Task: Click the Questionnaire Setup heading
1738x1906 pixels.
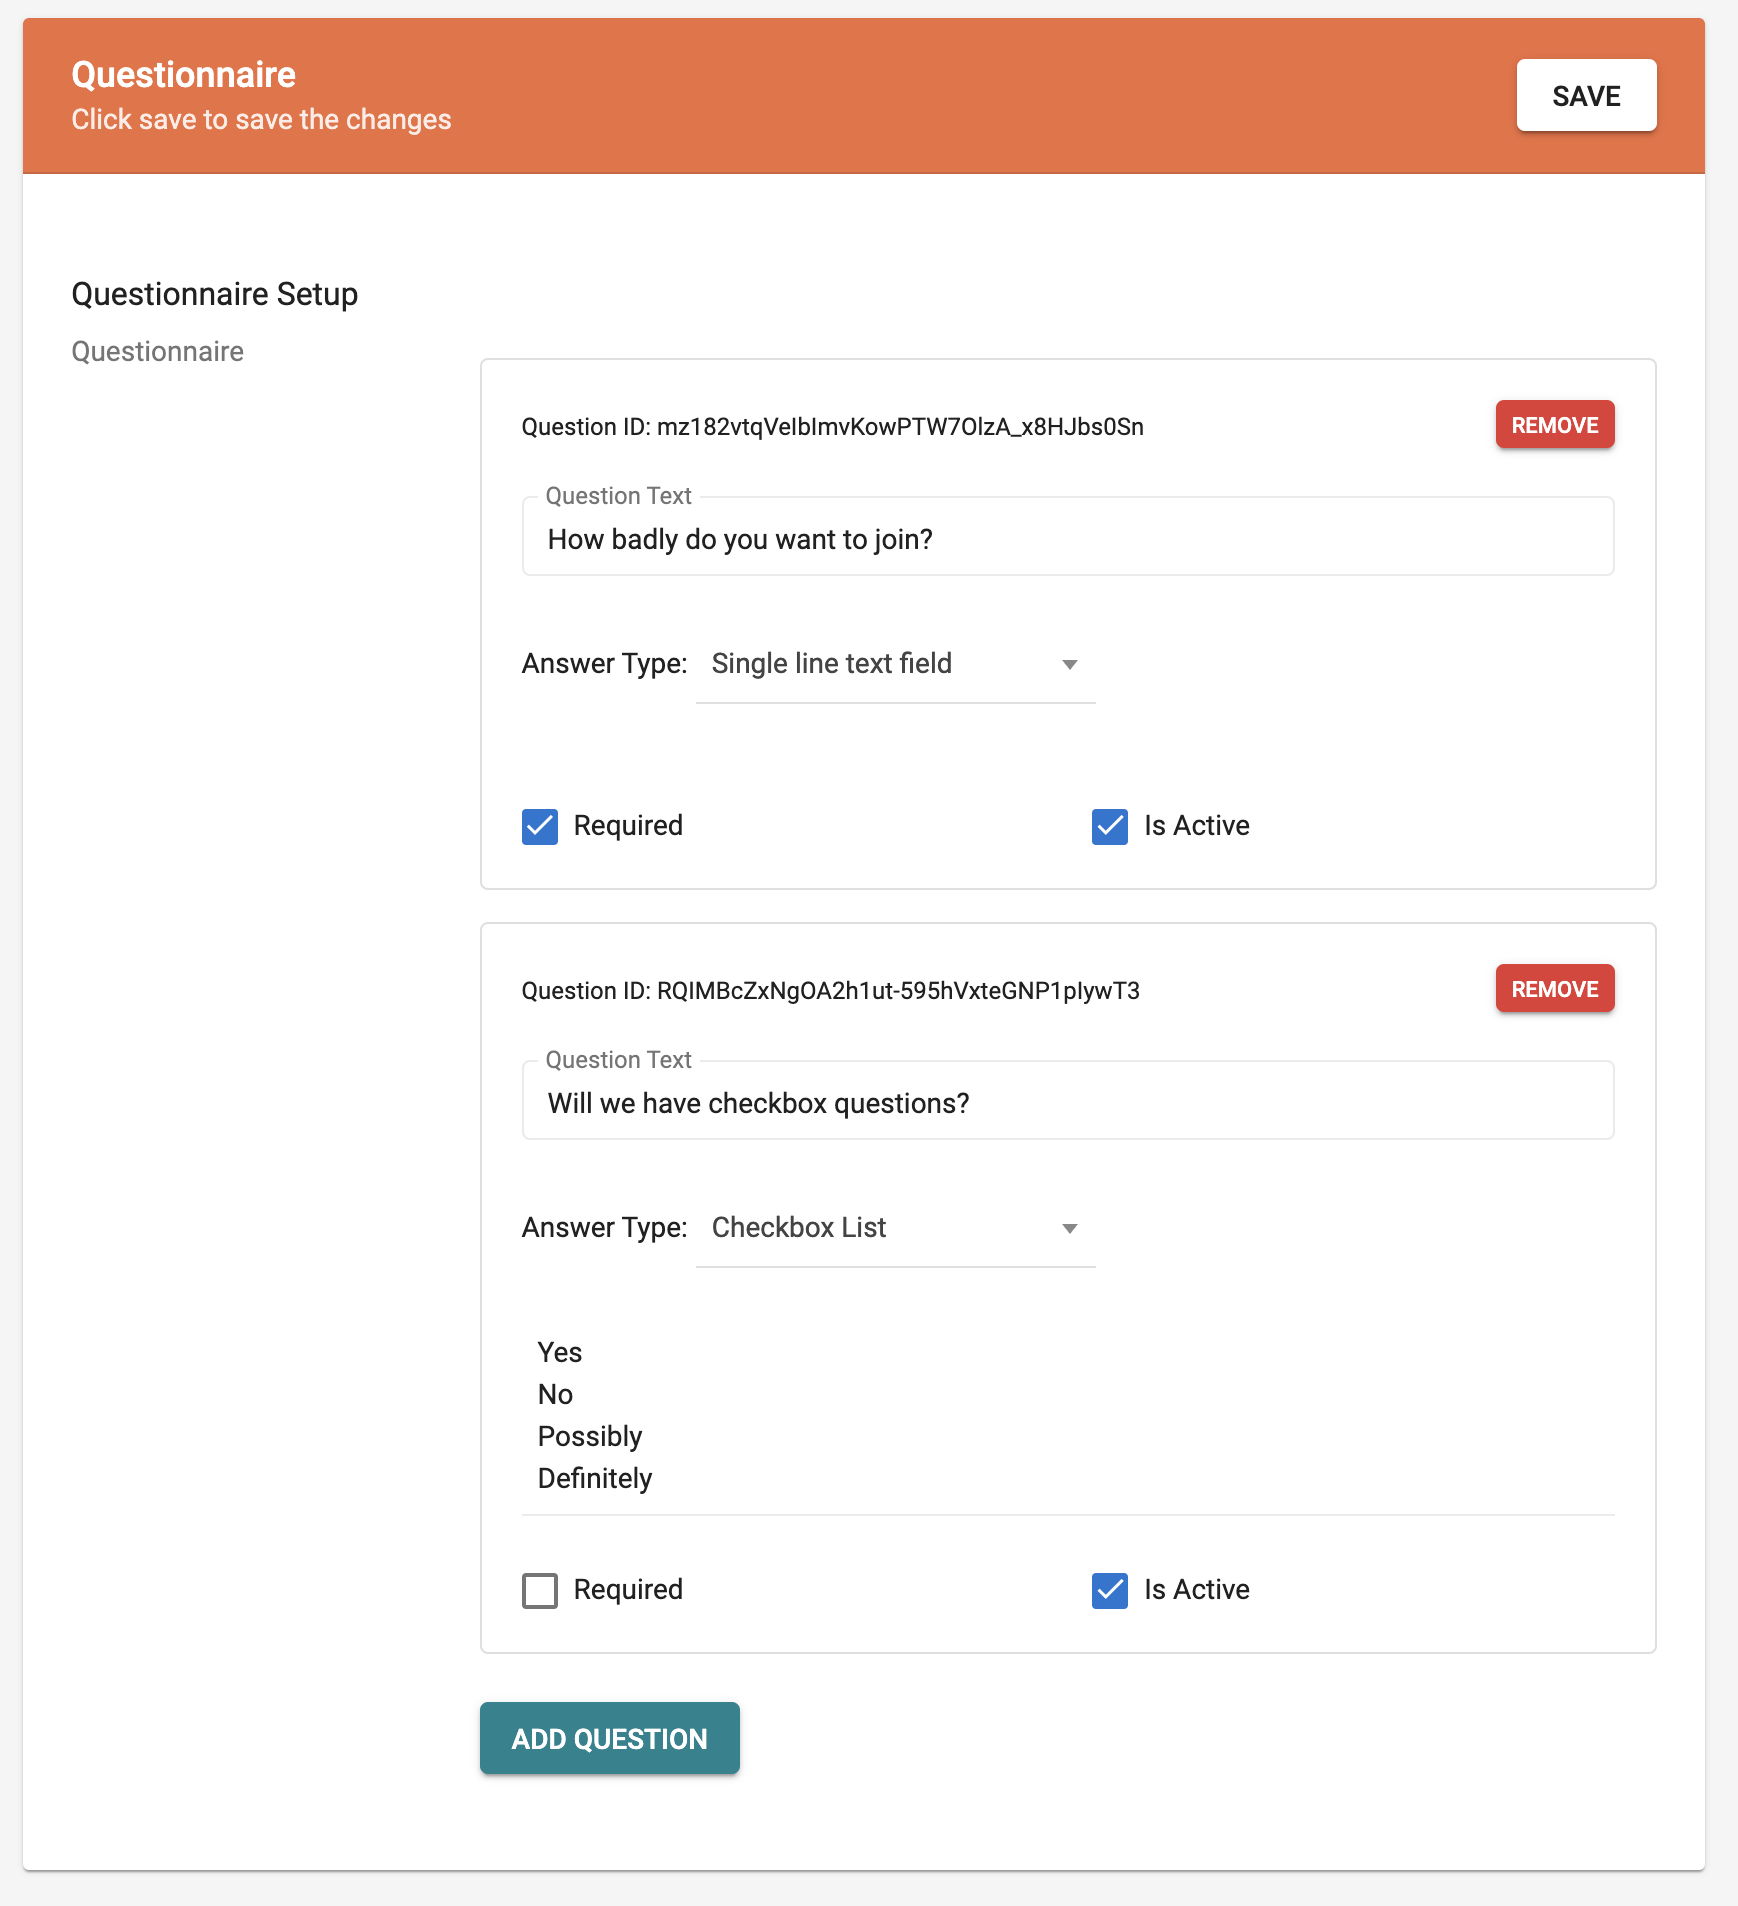Action: (215, 294)
